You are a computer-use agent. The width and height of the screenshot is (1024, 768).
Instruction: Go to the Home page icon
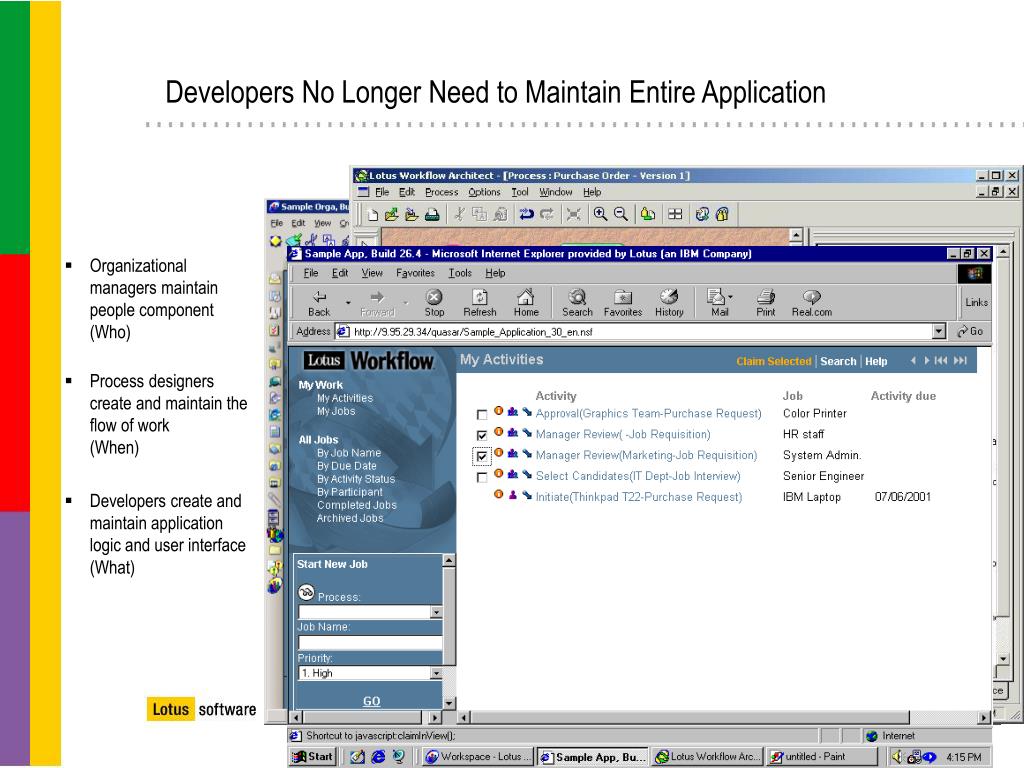point(526,304)
